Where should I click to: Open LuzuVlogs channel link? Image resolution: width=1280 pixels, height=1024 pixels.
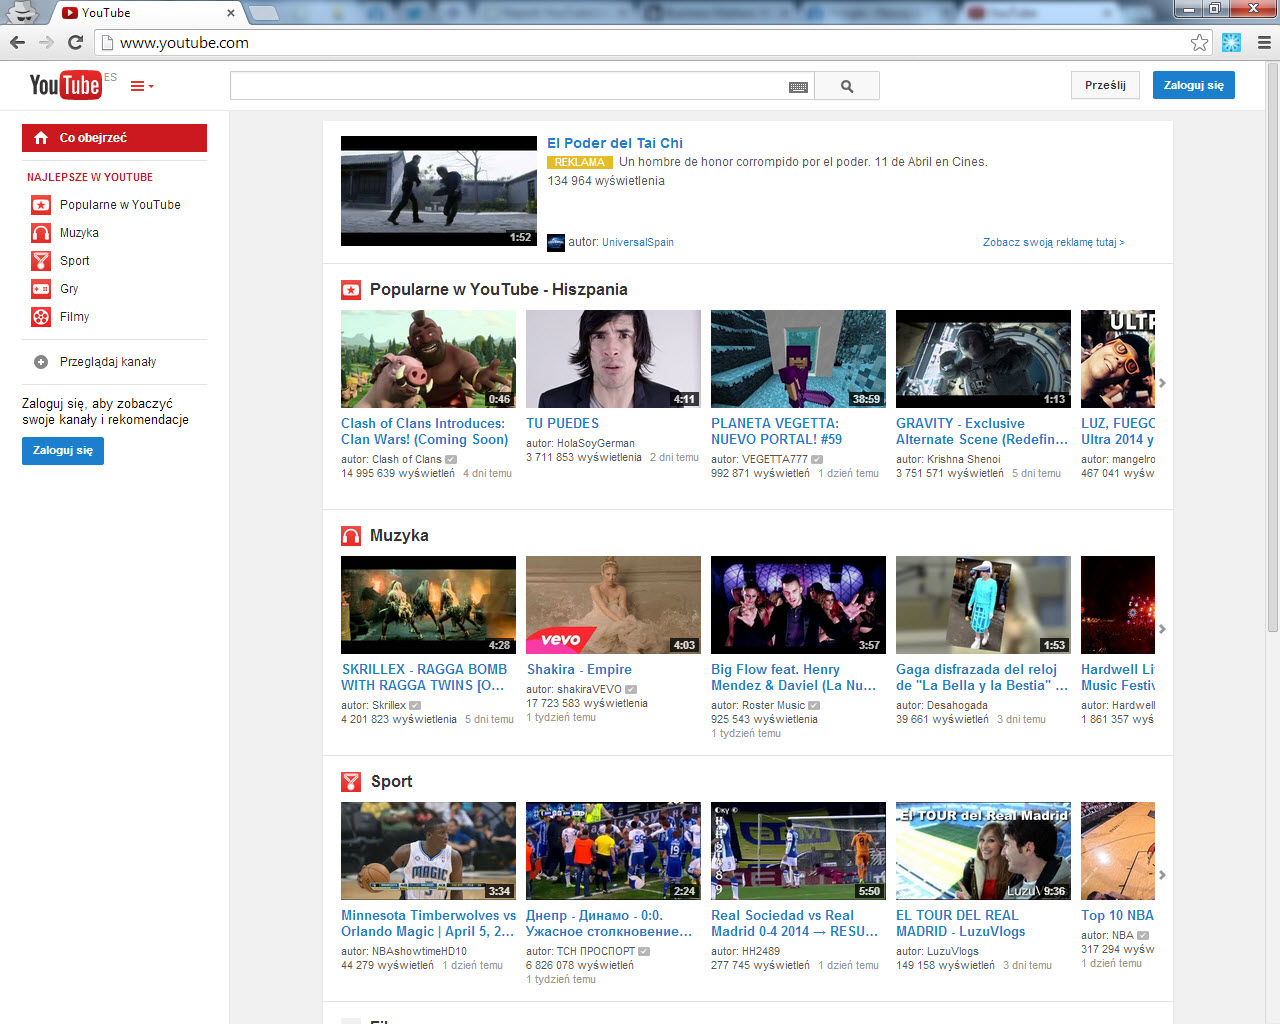click(x=953, y=951)
